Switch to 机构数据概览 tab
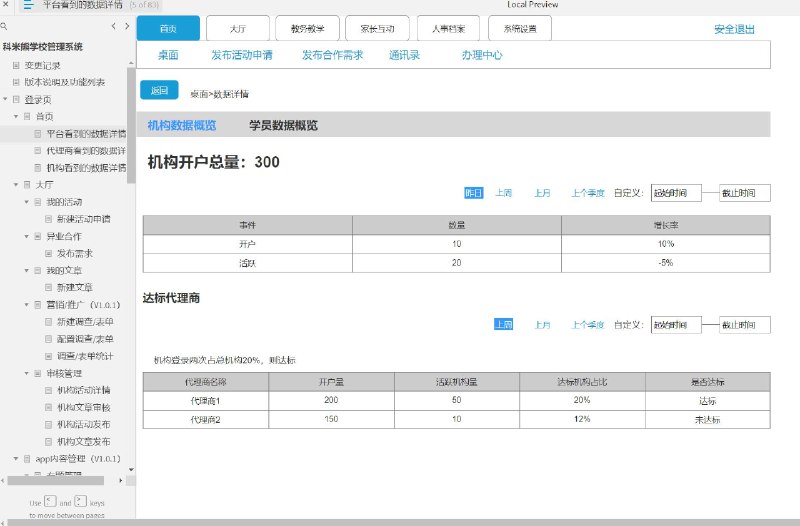The height and width of the screenshot is (526, 800). (182, 126)
